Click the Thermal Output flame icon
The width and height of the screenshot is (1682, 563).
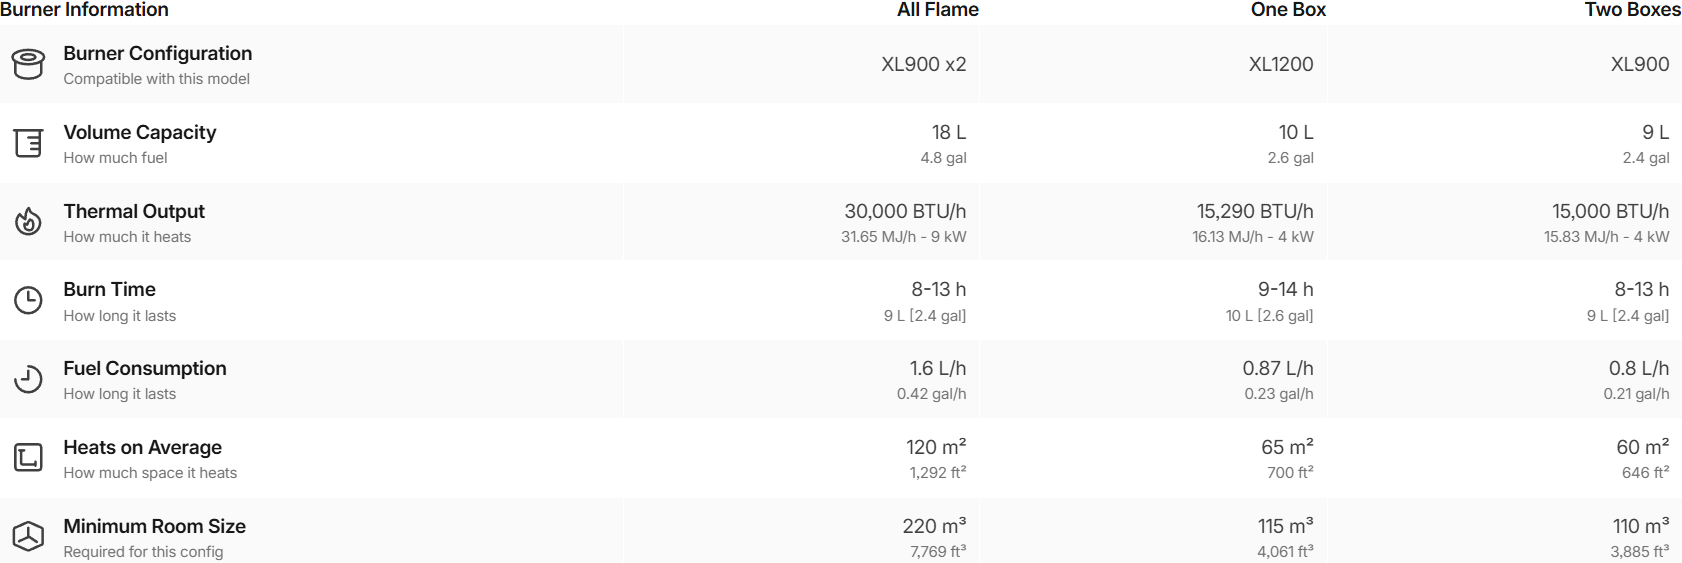[x=28, y=221]
